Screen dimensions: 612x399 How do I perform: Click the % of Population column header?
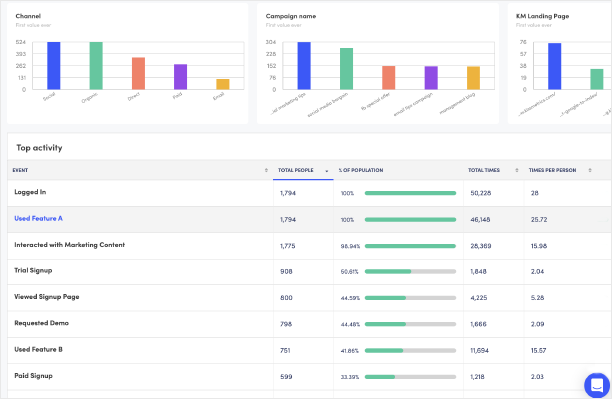click(361, 170)
